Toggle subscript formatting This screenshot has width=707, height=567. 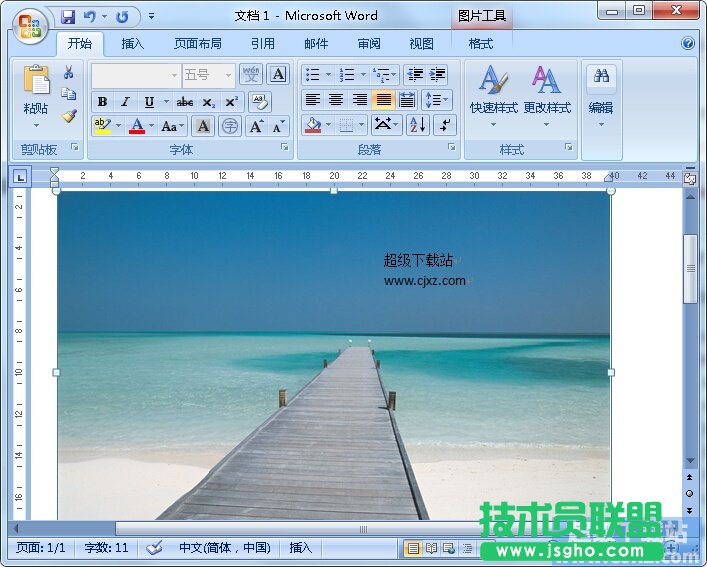[208, 102]
